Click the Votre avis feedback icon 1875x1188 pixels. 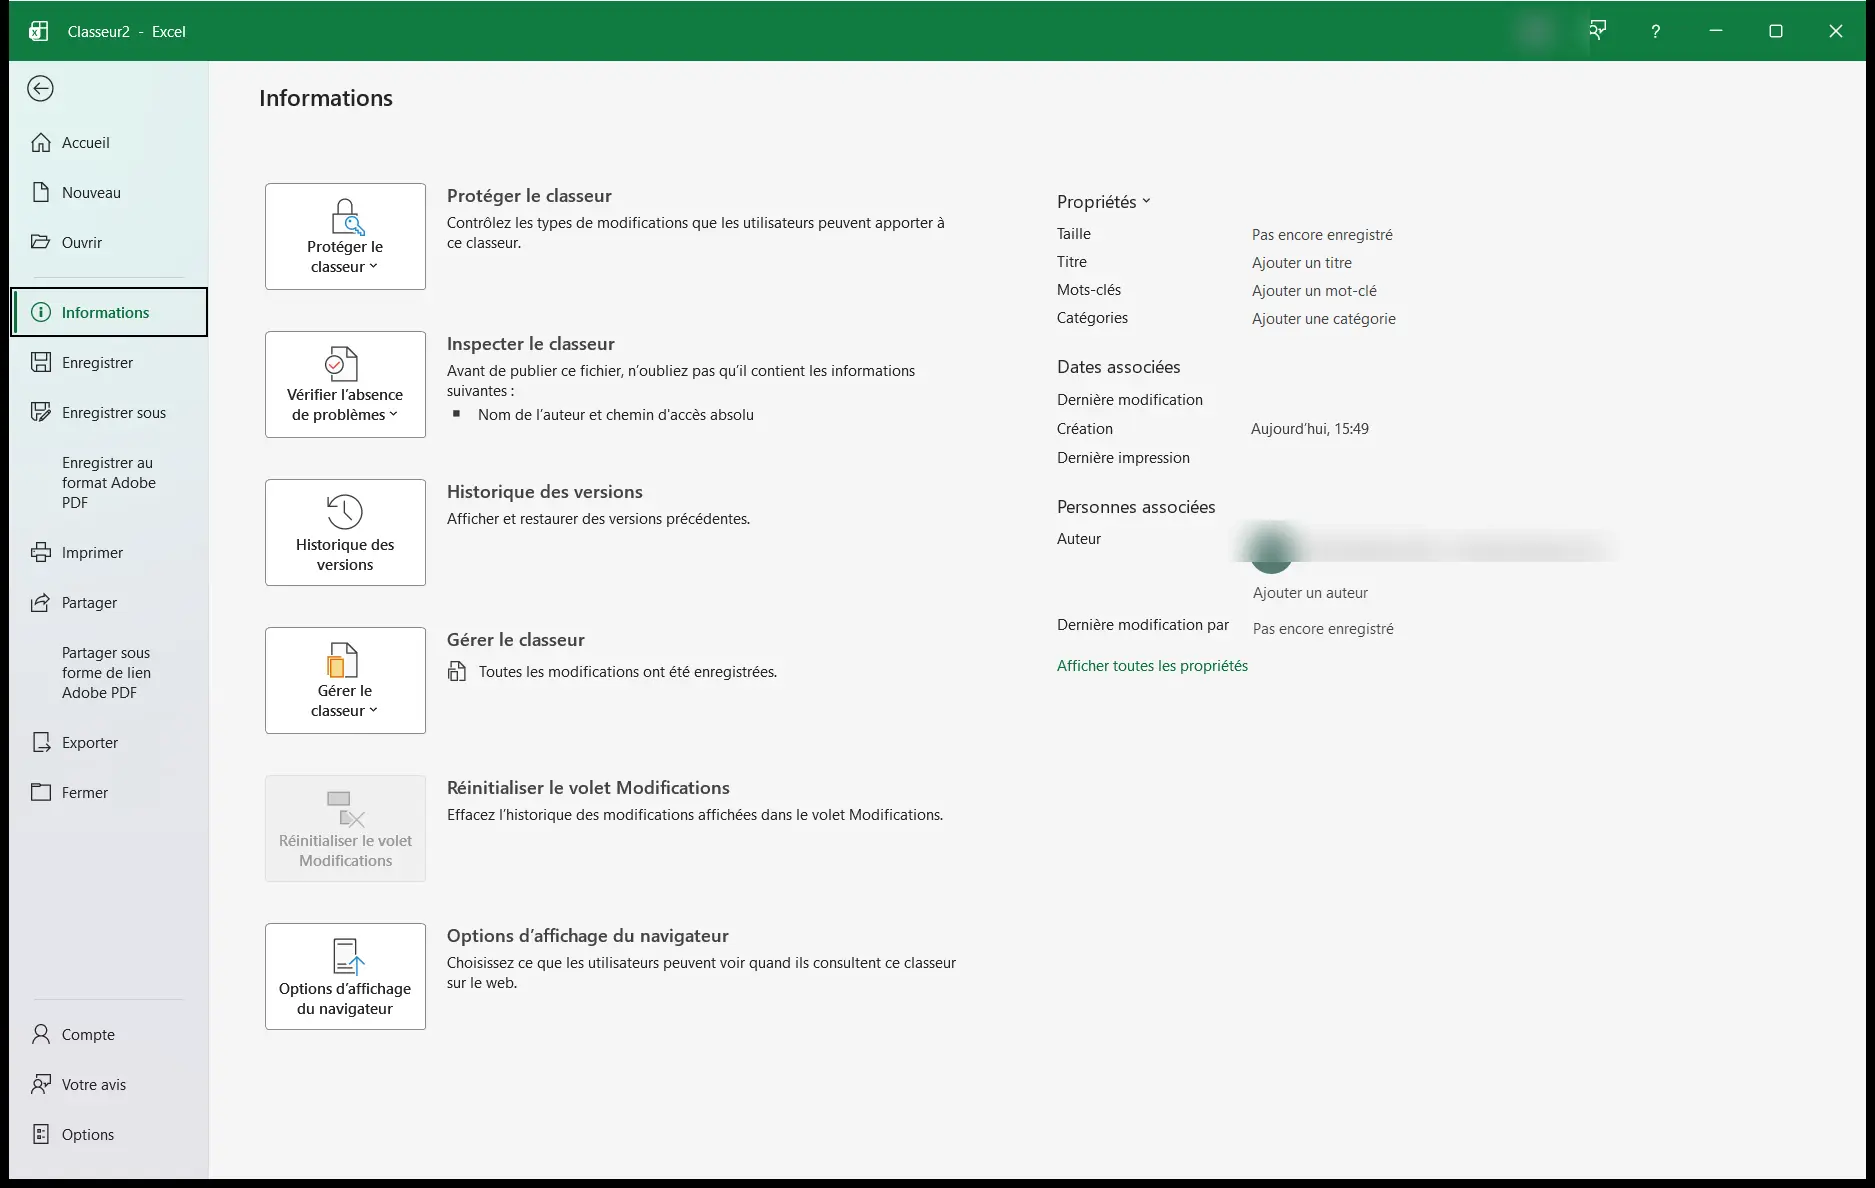(x=41, y=1084)
